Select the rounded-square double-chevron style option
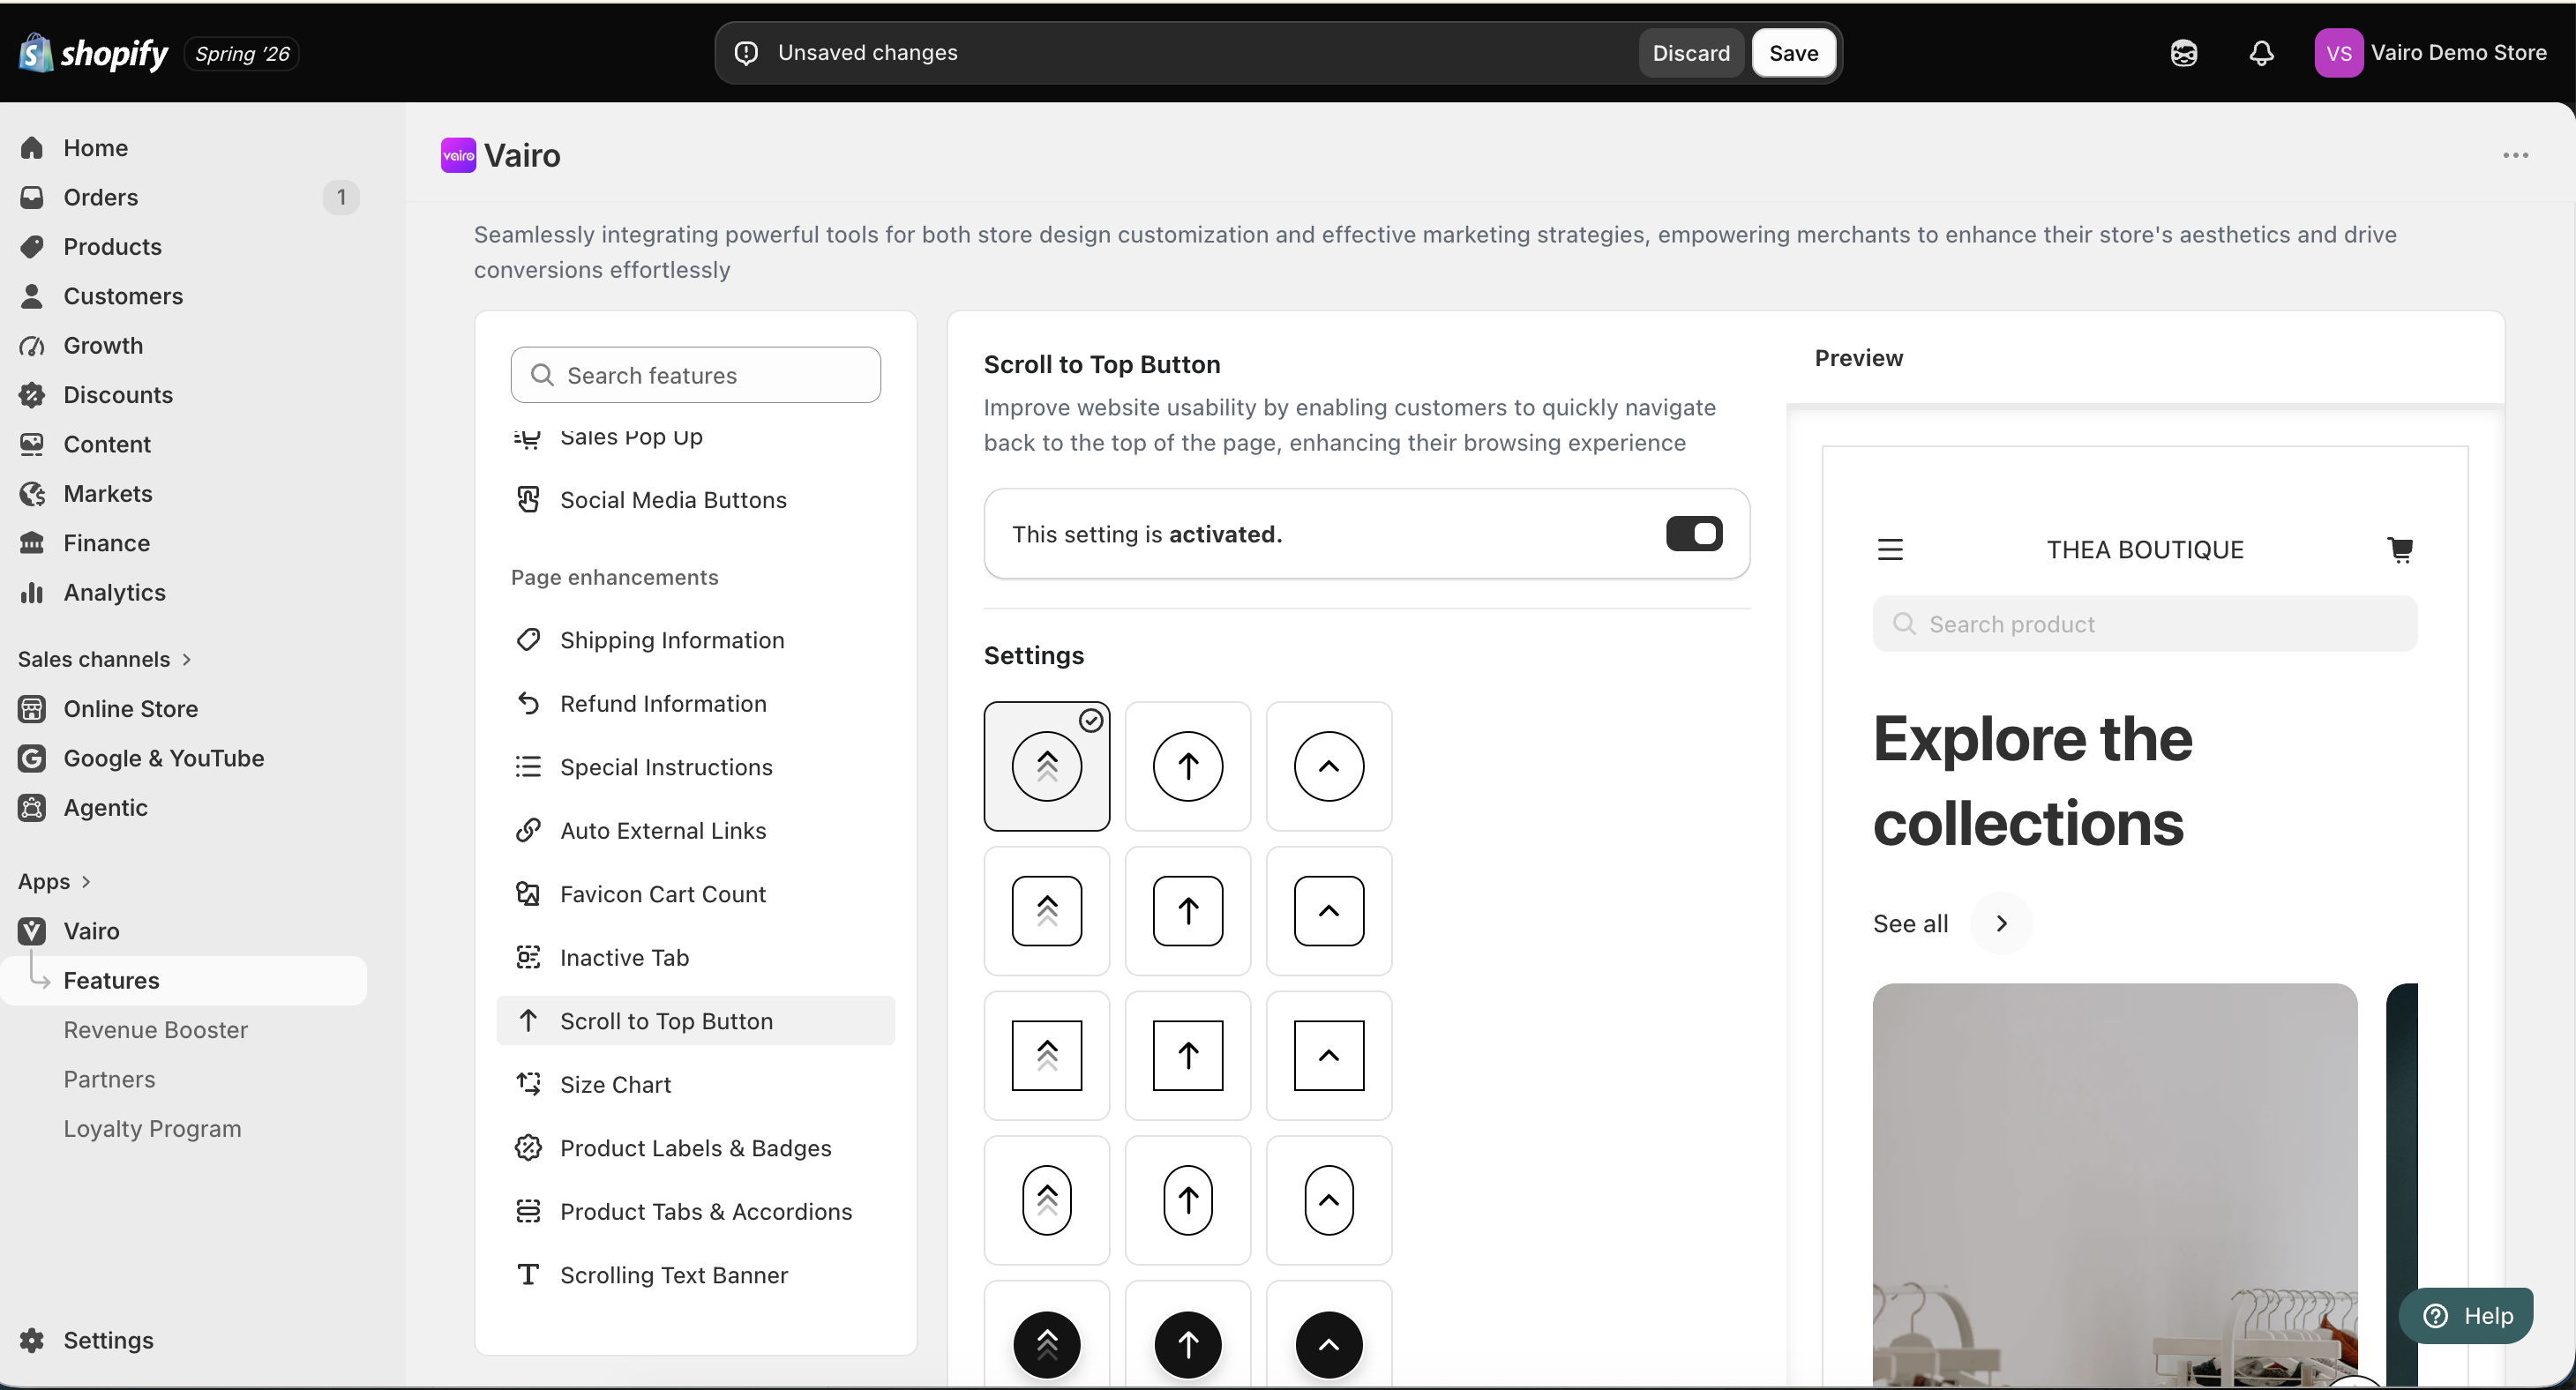 tap(1047, 910)
